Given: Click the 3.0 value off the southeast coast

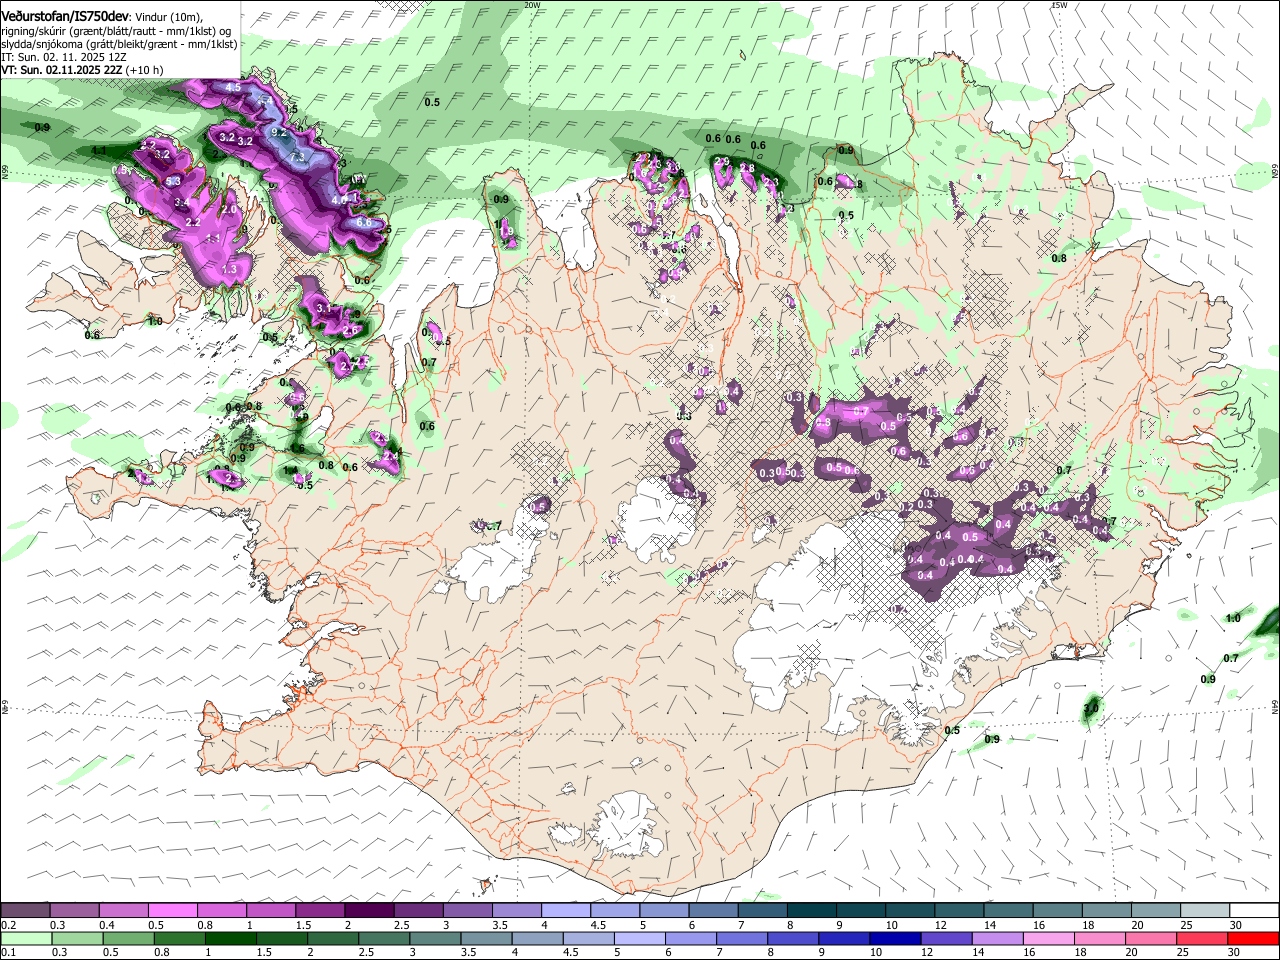Looking at the screenshot, I should pos(1091,708).
